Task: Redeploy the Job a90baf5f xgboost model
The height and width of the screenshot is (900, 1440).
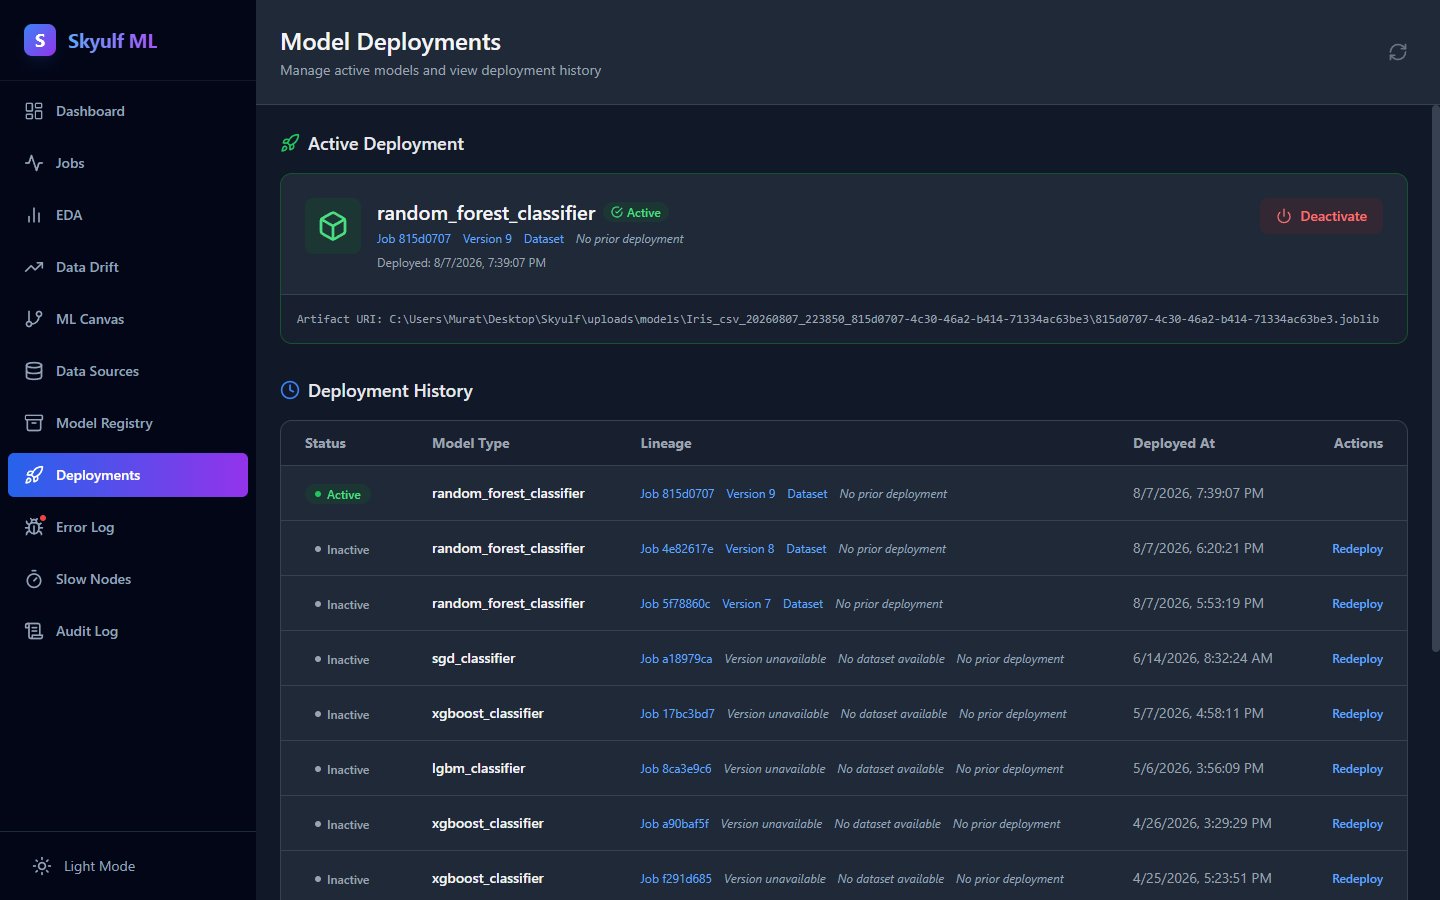Action: click(1357, 824)
